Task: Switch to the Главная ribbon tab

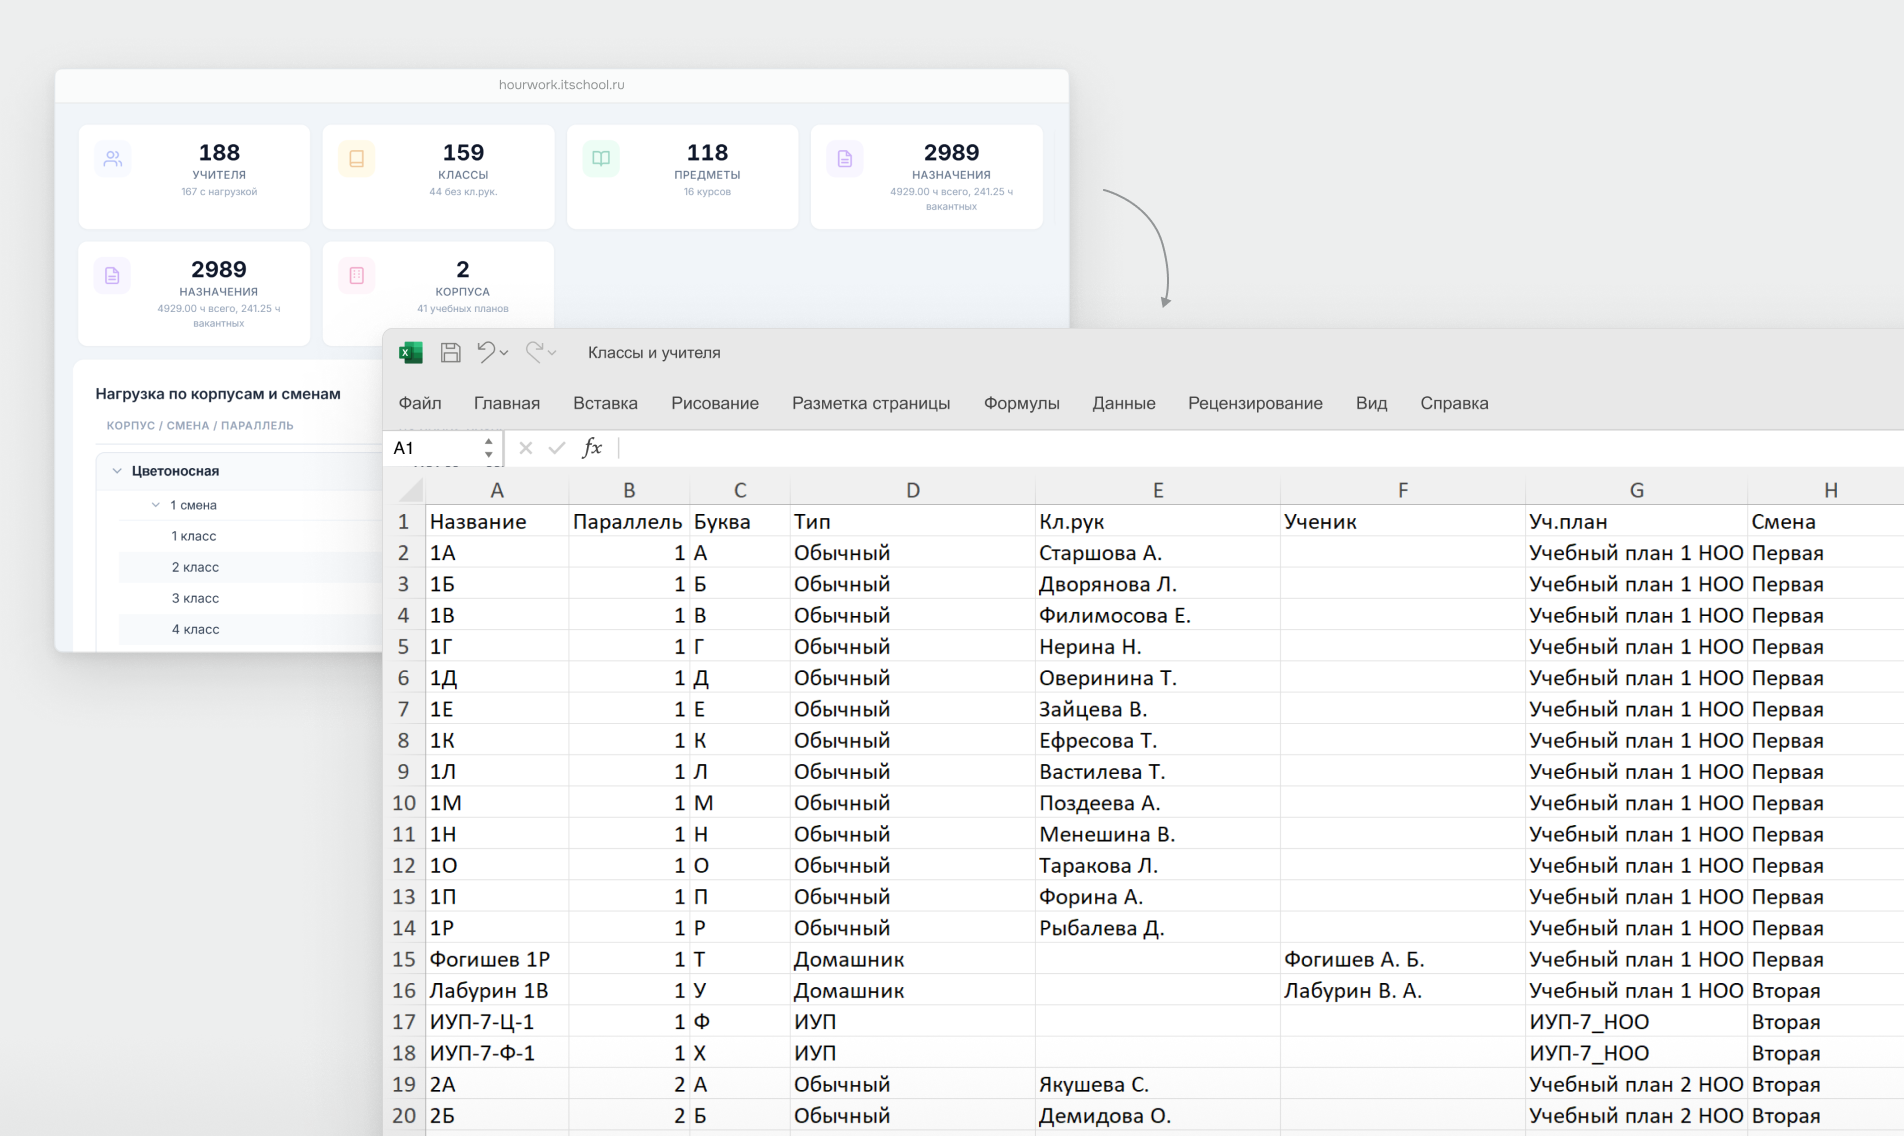Action: click(x=507, y=403)
